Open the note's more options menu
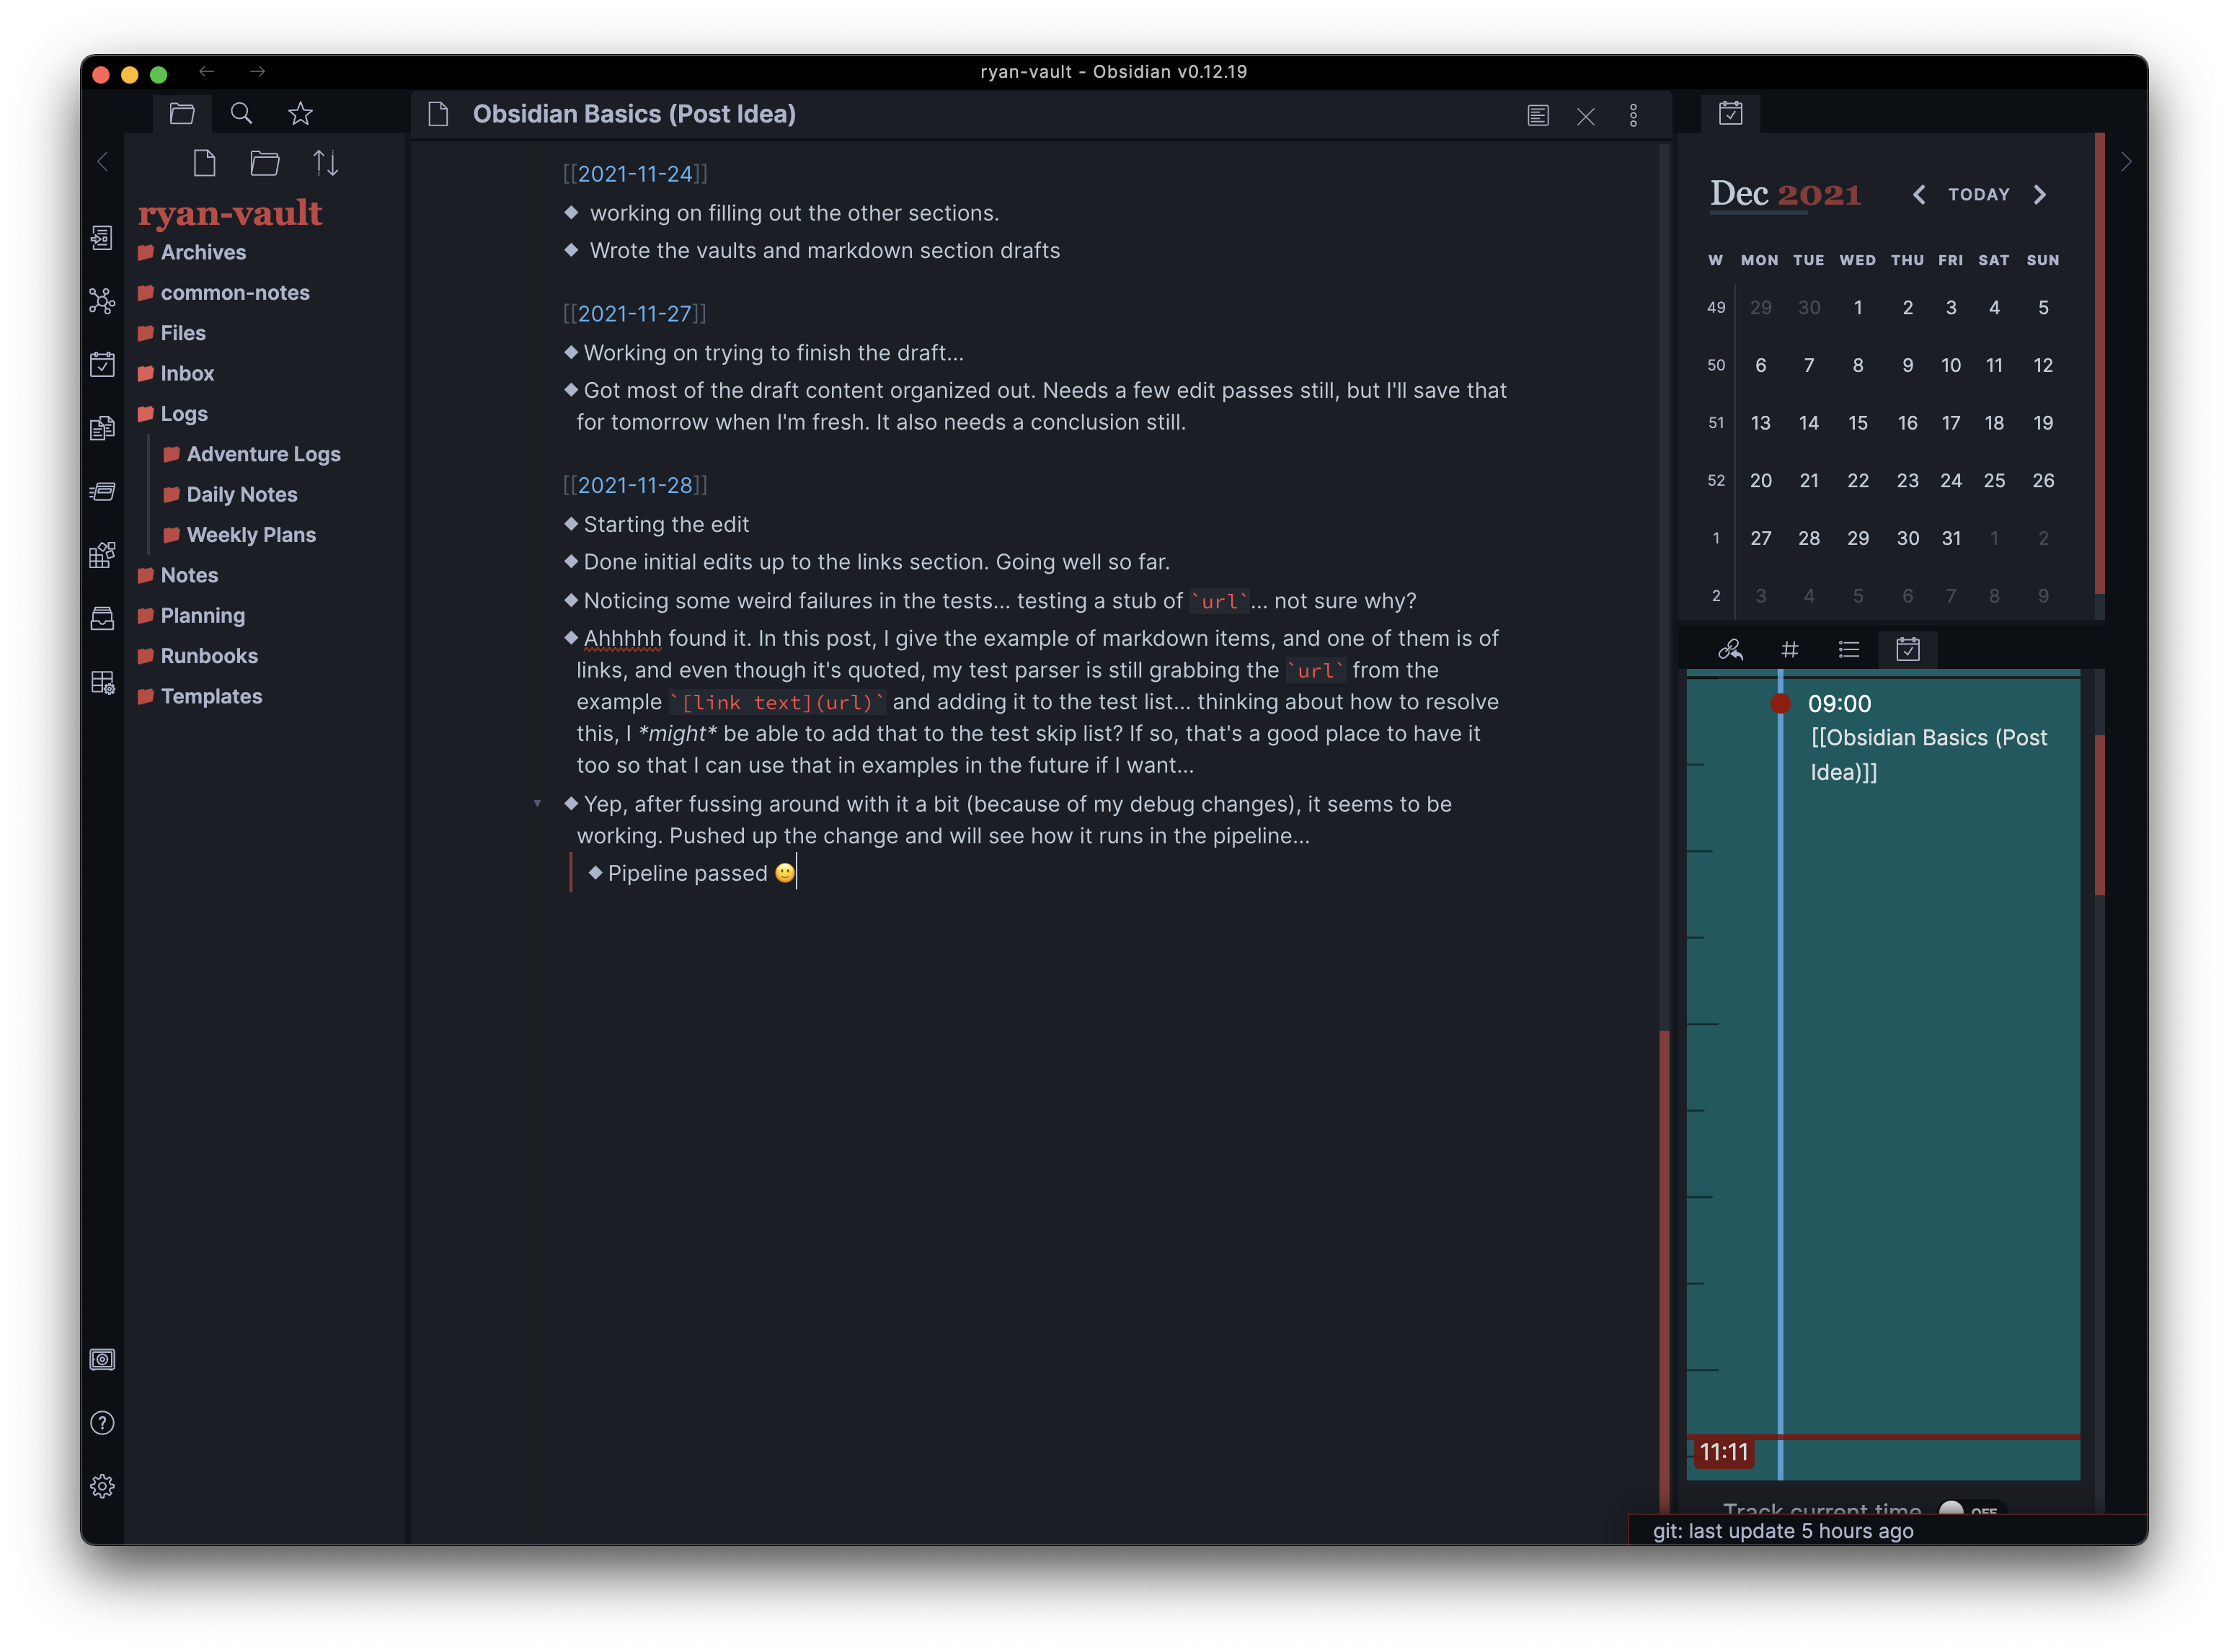This screenshot has width=2229, height=1652. pyautogui.click(x=1633, y=116)
